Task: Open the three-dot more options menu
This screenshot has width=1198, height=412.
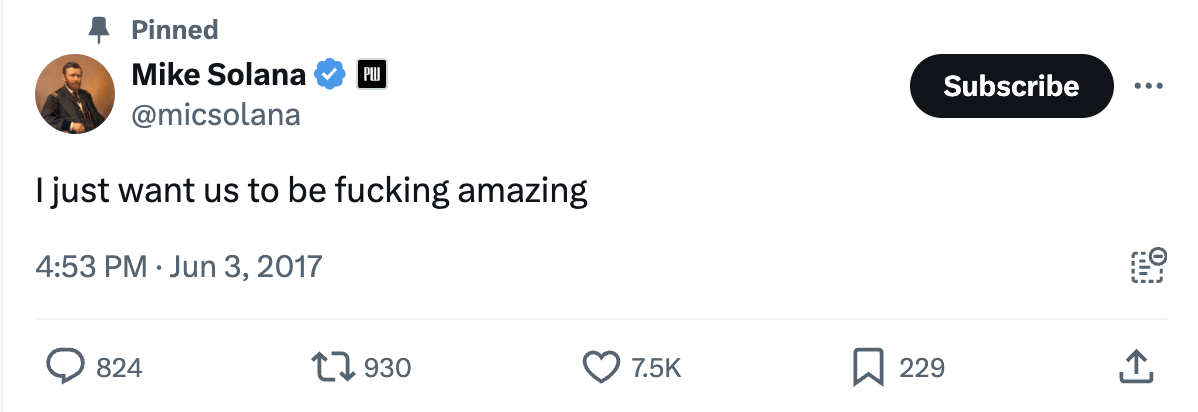Action: point(1149,87)
